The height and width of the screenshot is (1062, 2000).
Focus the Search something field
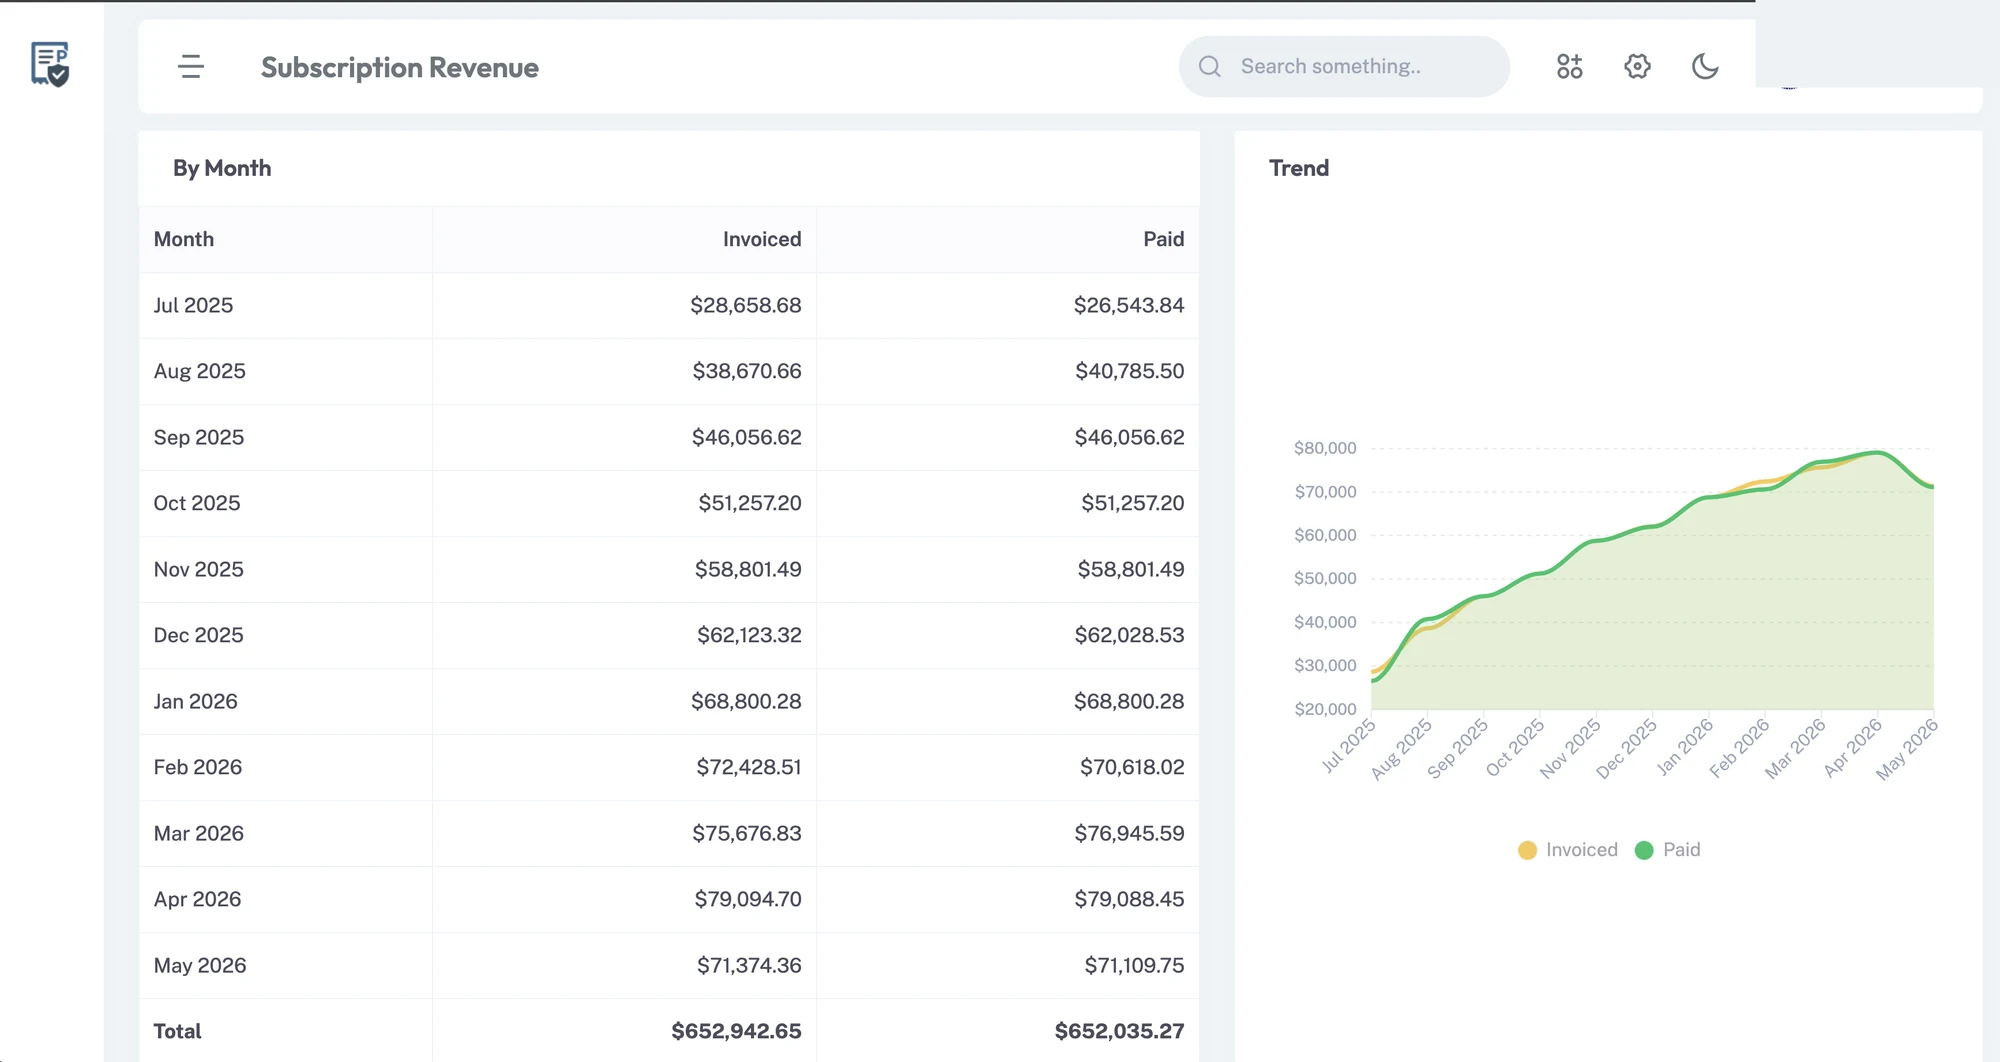pos(1344,66)
